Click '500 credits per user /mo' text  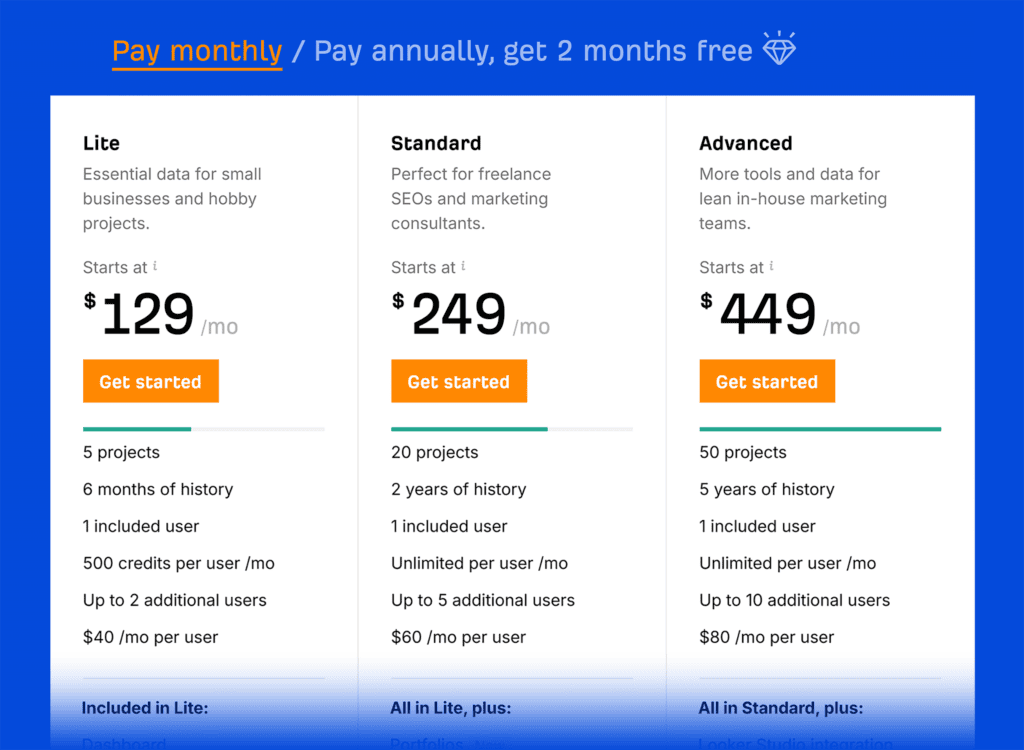pyautogui.click(x=179, y=563)
